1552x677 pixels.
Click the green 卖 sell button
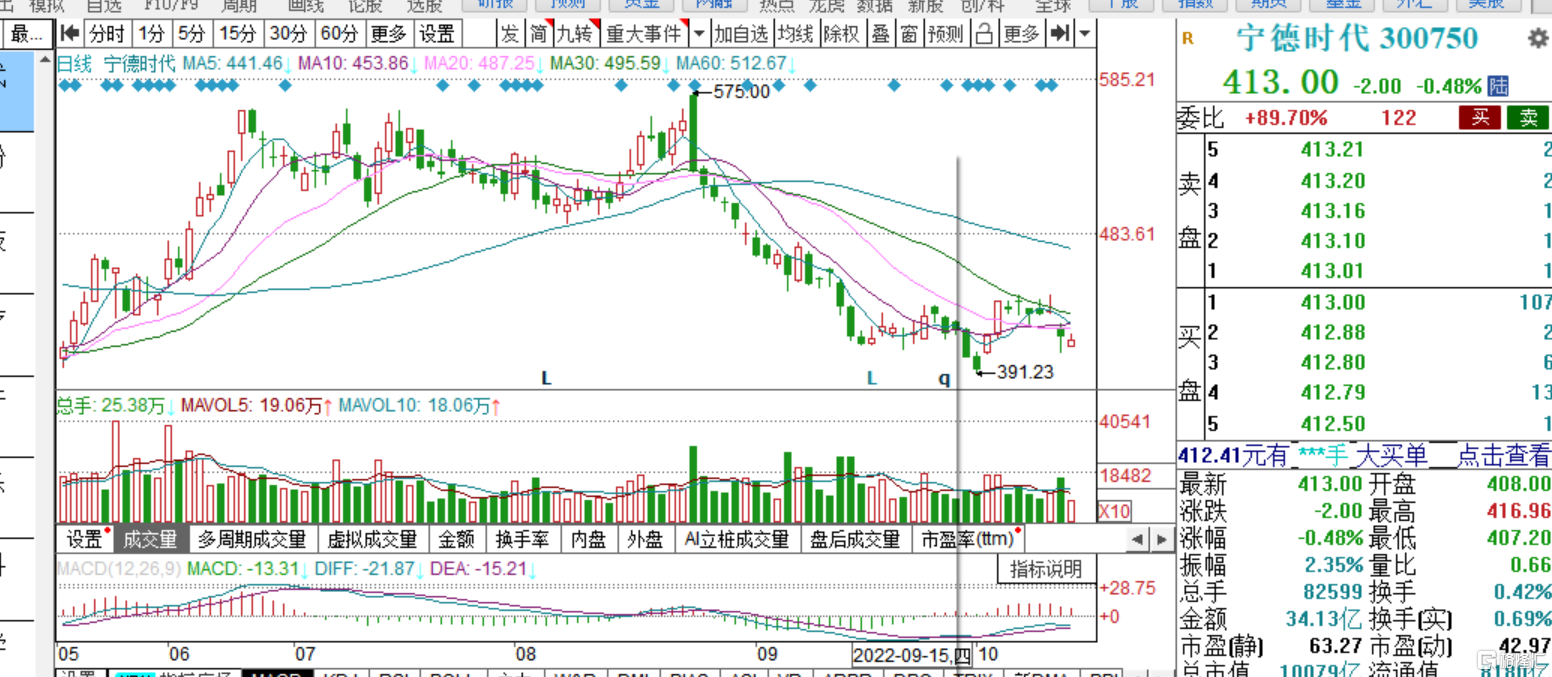[1528, 117]
